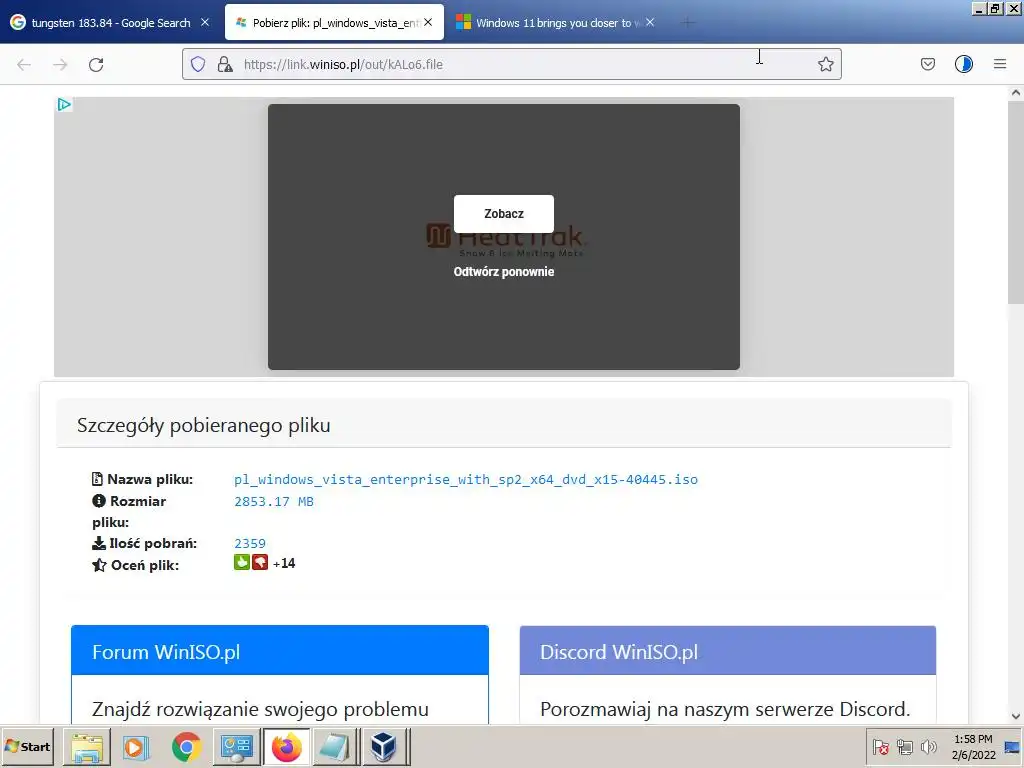Close the Windows 11 tab
This screenshot has width=1024, height=768.
[650, 22]
